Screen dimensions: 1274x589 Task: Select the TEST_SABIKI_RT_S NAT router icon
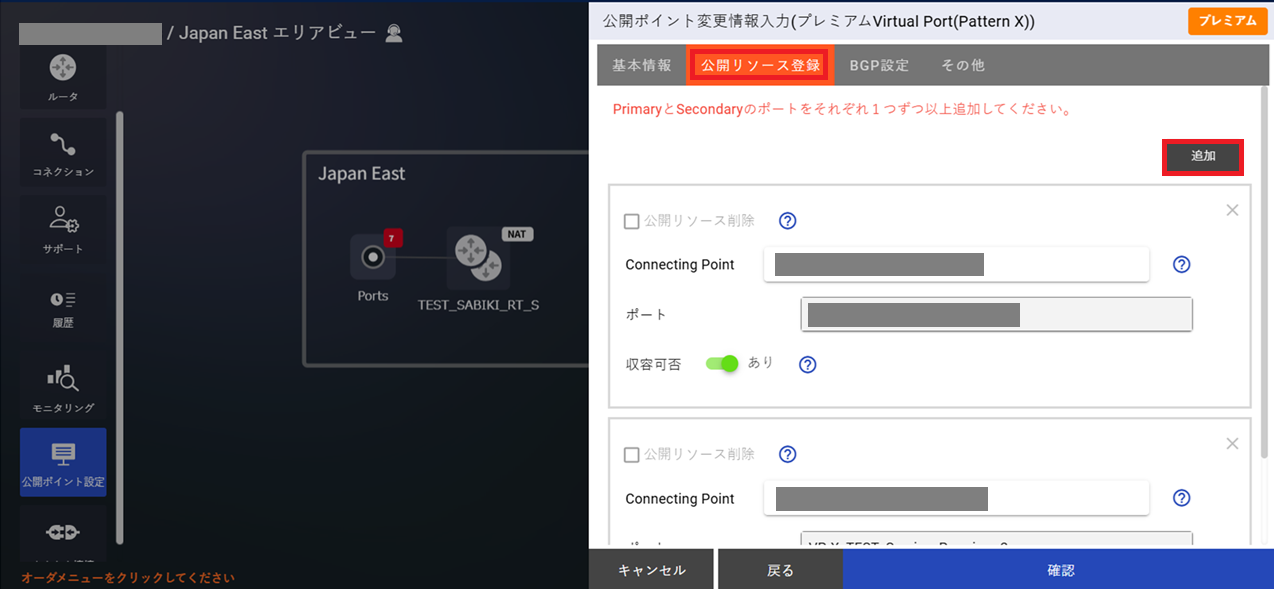click(479, 258)
